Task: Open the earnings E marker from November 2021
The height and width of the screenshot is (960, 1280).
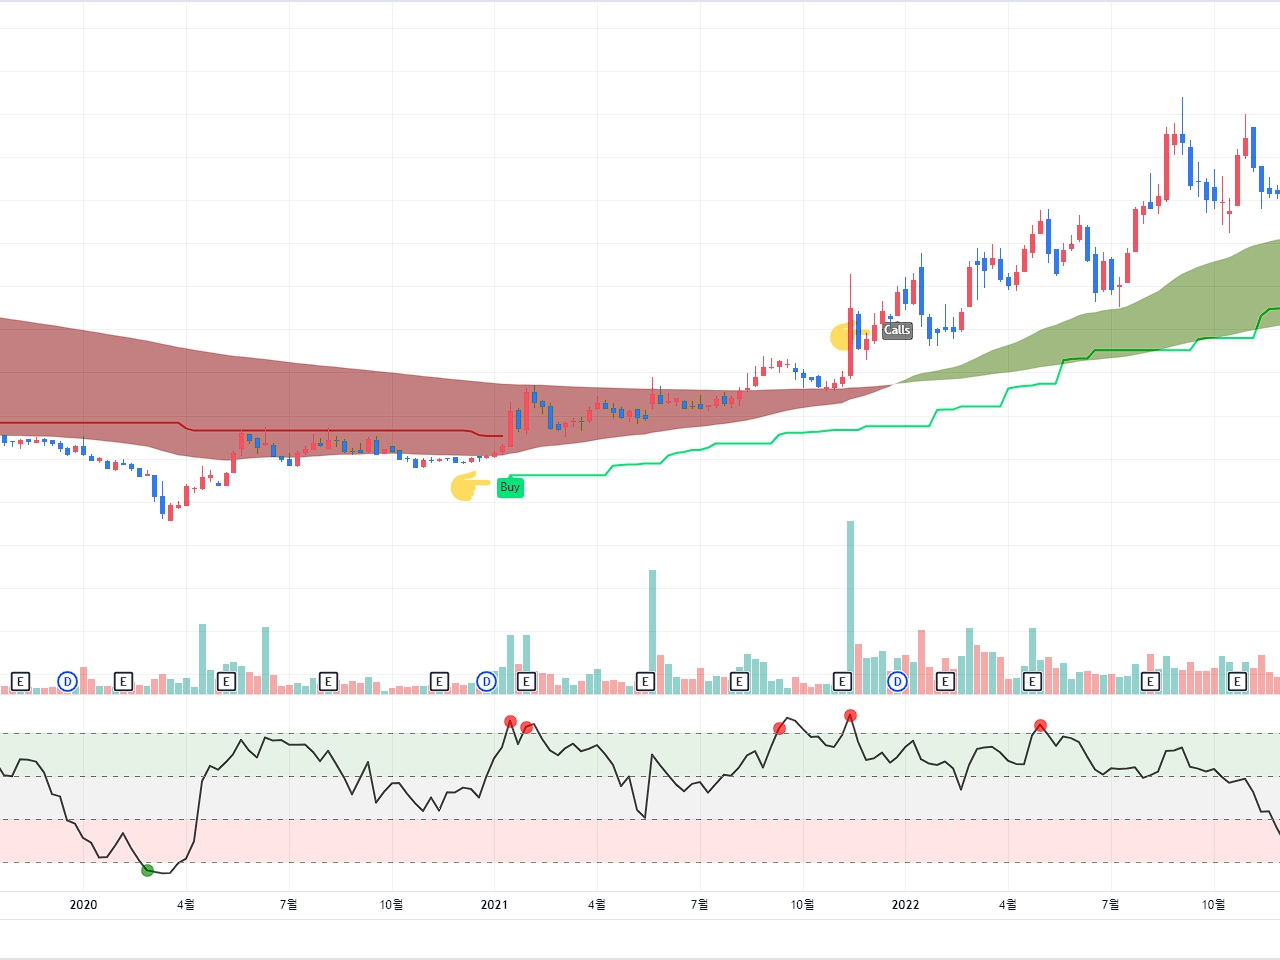Action: pyautogui.click(x=842, y=682)
